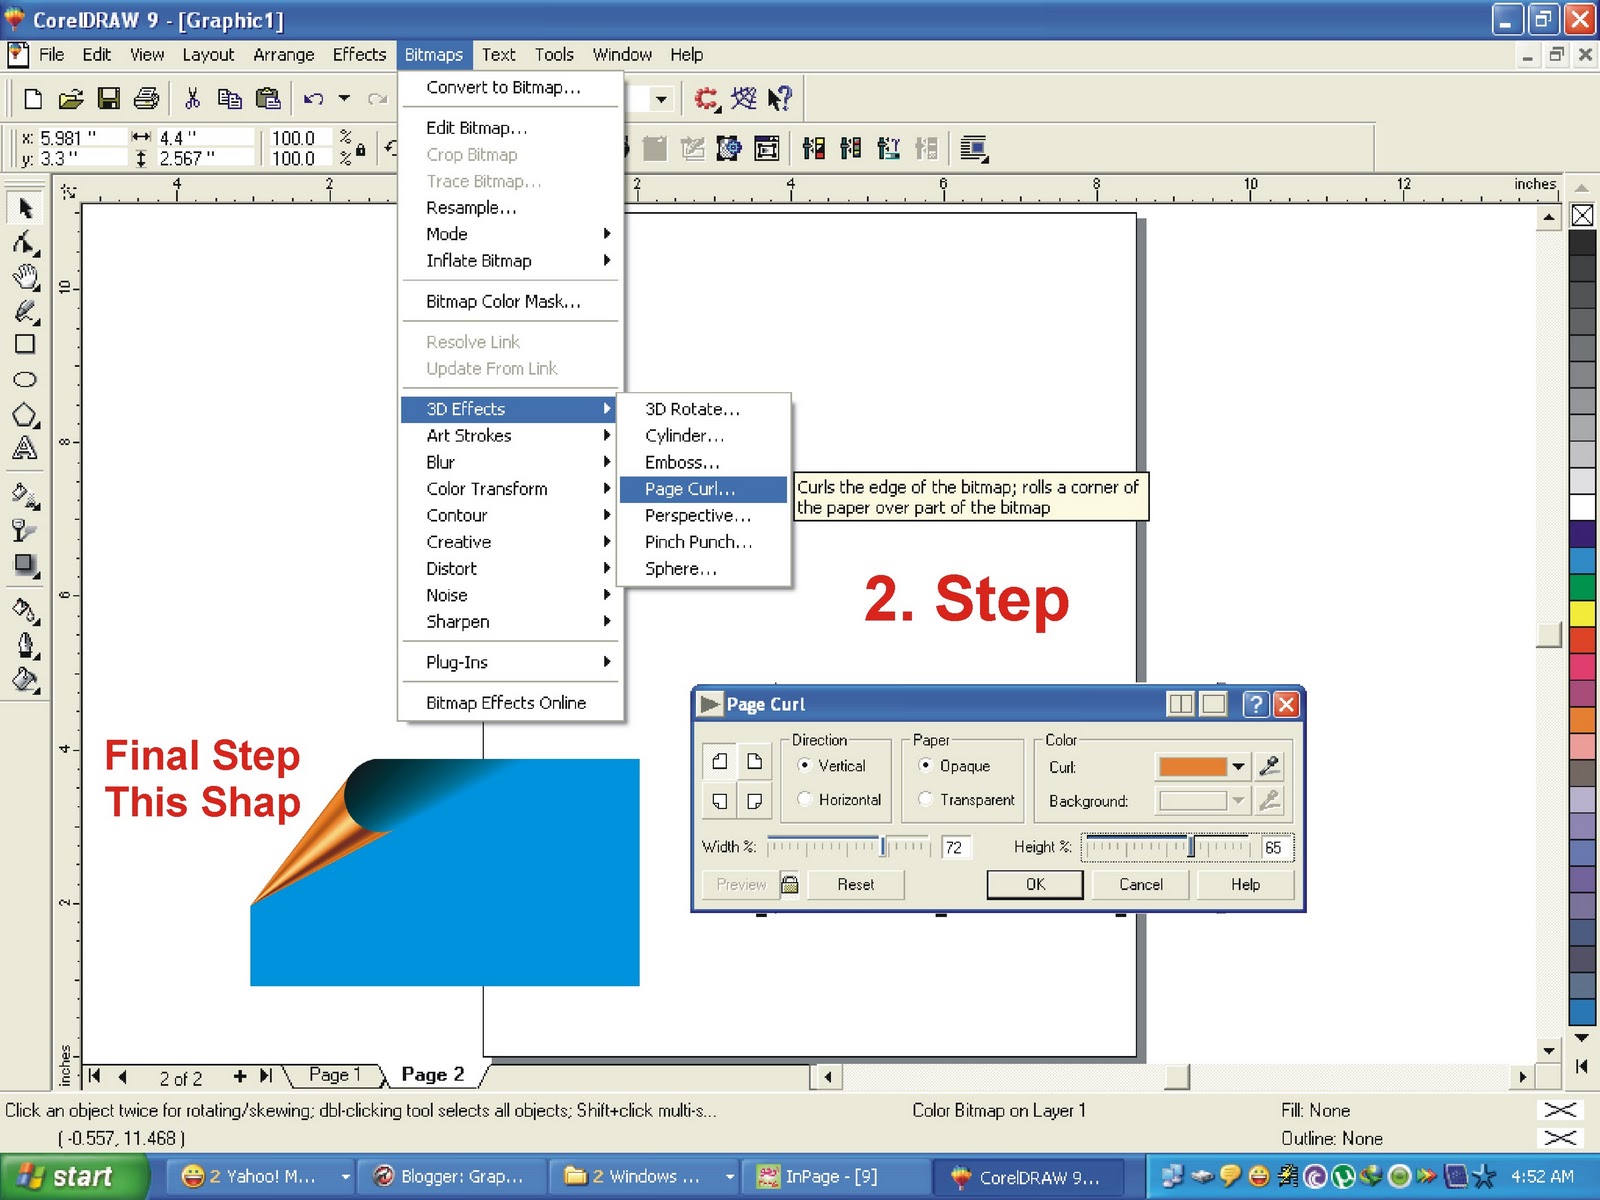Click OK in Page Curl dialog
1600x1200 pixels.
[x=1035, y=884]
